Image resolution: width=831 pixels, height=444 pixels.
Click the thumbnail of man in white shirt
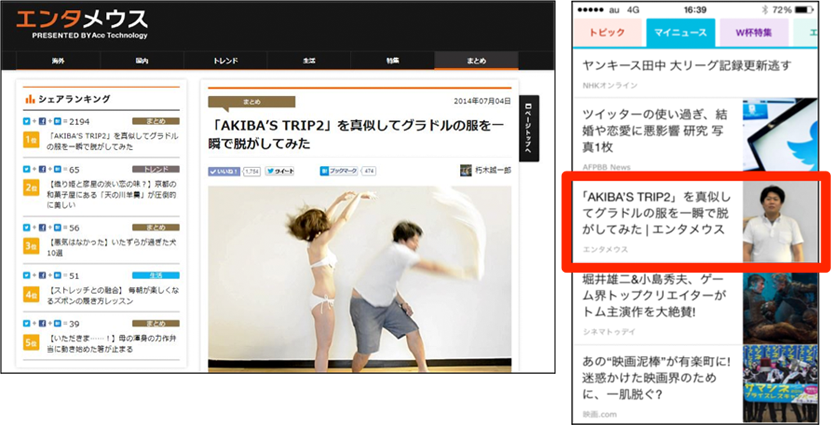click(x=780, y=221)
